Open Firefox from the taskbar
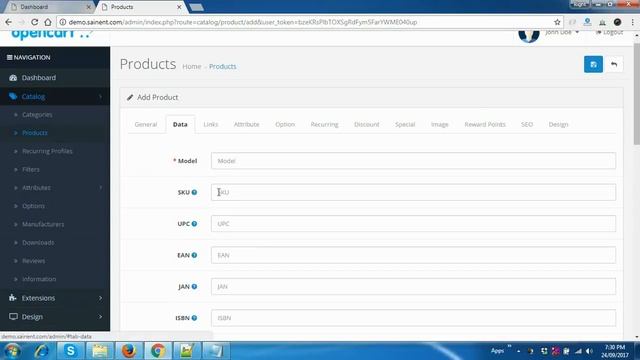The width and height of the screenshot is (640, 360). click(x=129, y=351)
